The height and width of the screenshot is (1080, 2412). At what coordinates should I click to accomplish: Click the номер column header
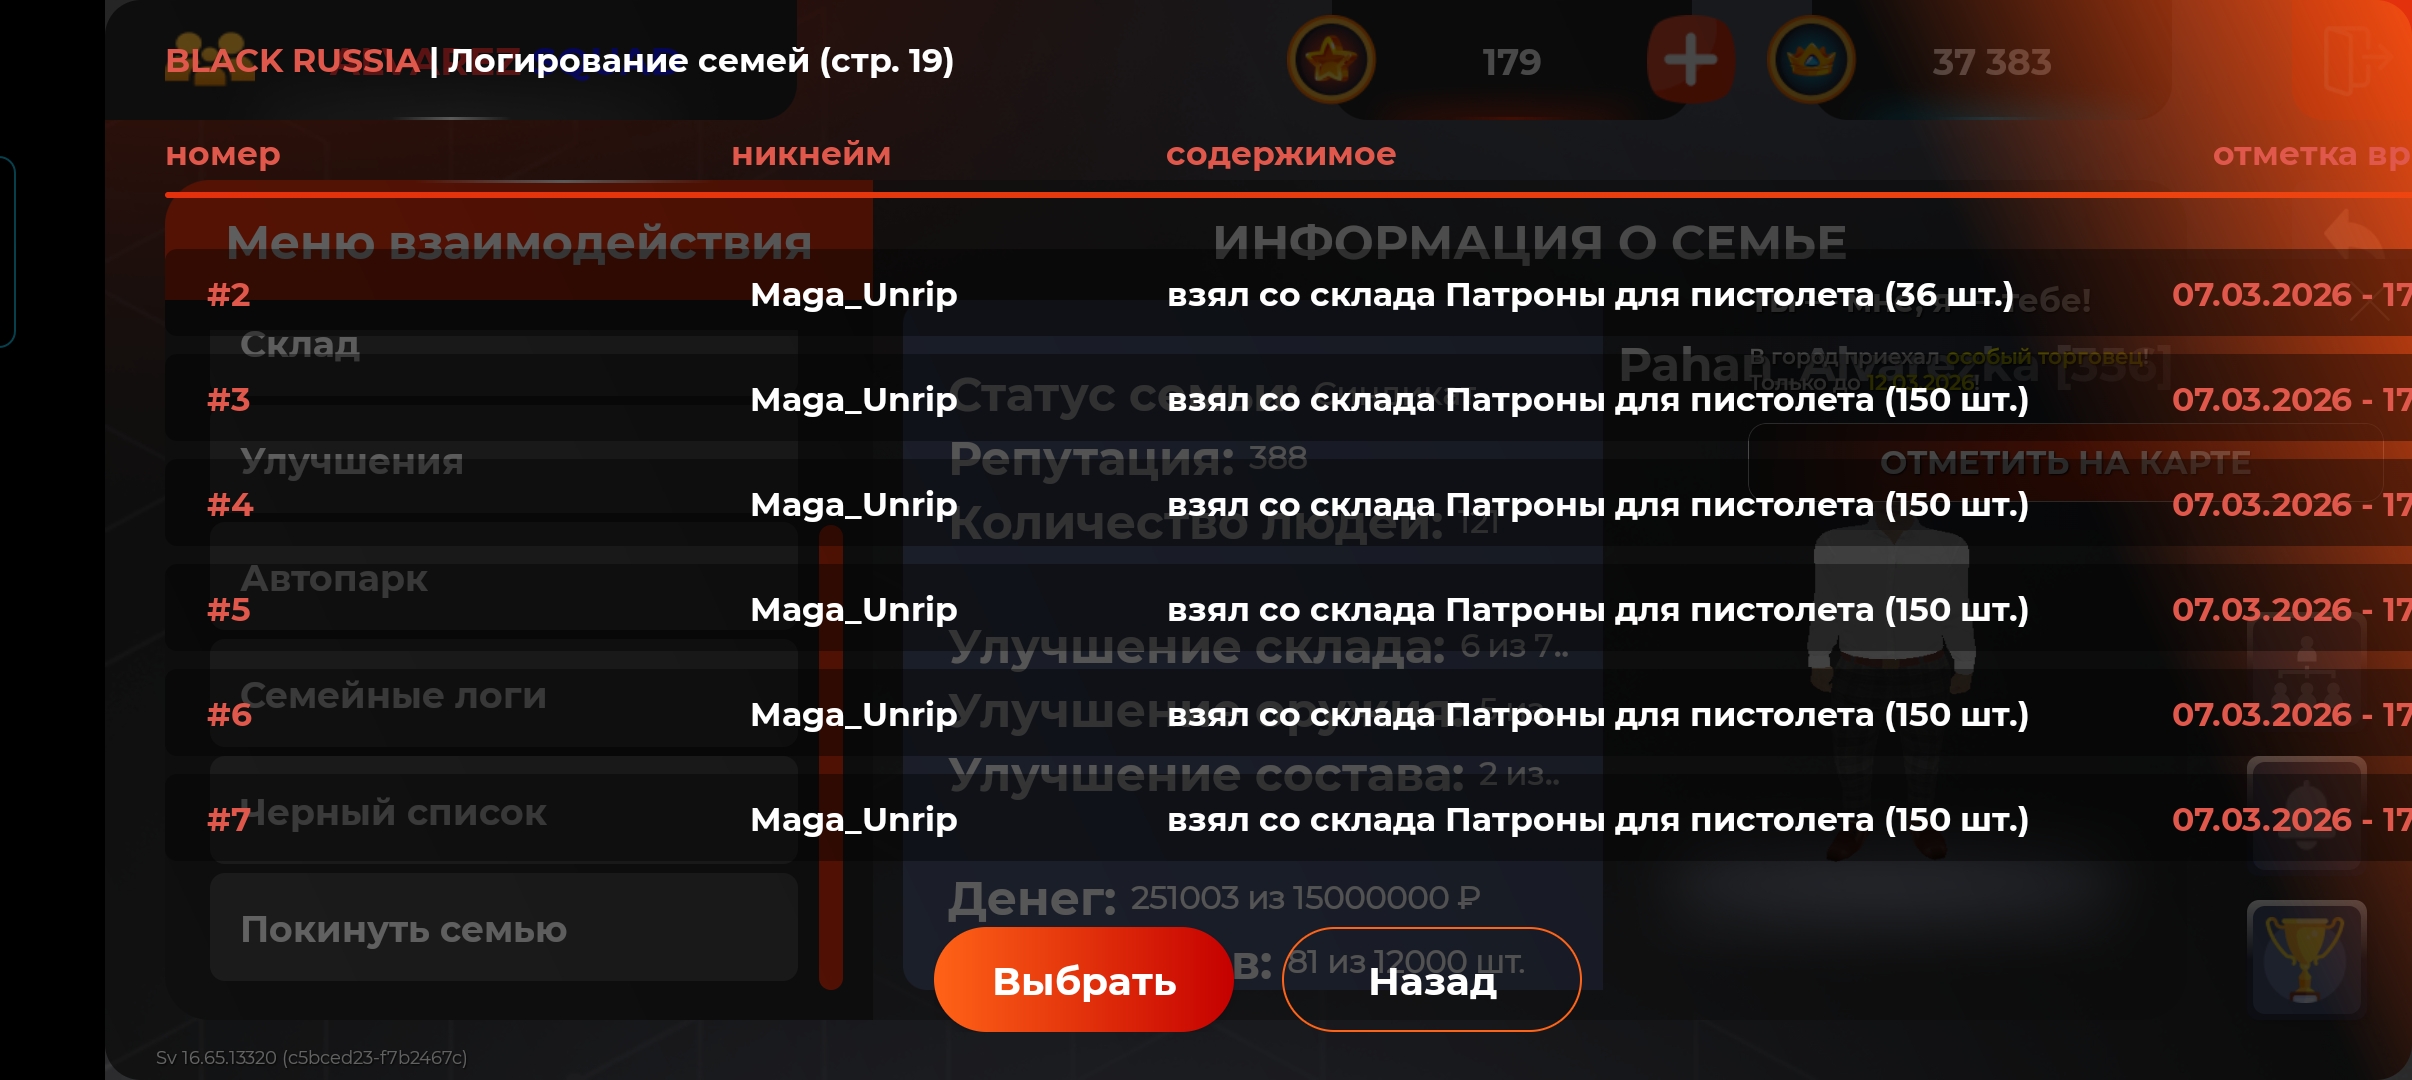point(223,154)
